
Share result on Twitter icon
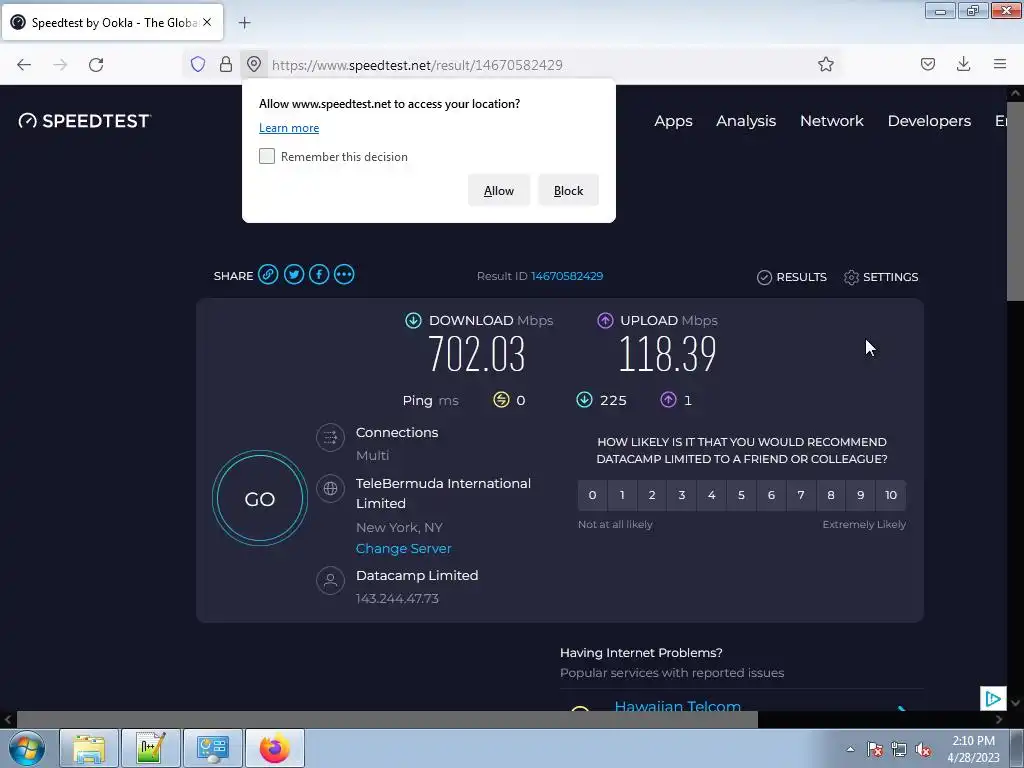pos(294,274)
